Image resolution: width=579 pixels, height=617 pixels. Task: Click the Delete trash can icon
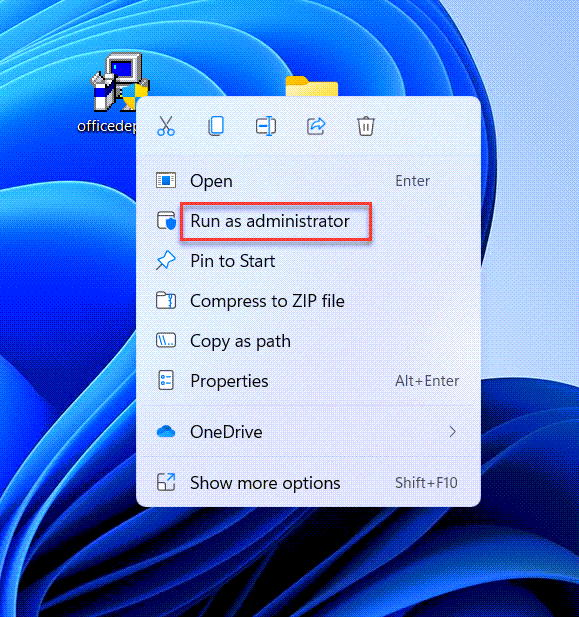pos(366,126)
